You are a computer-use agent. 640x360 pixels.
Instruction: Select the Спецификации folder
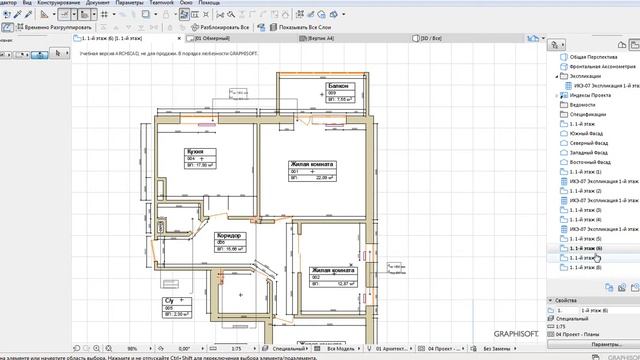[588, 115]
